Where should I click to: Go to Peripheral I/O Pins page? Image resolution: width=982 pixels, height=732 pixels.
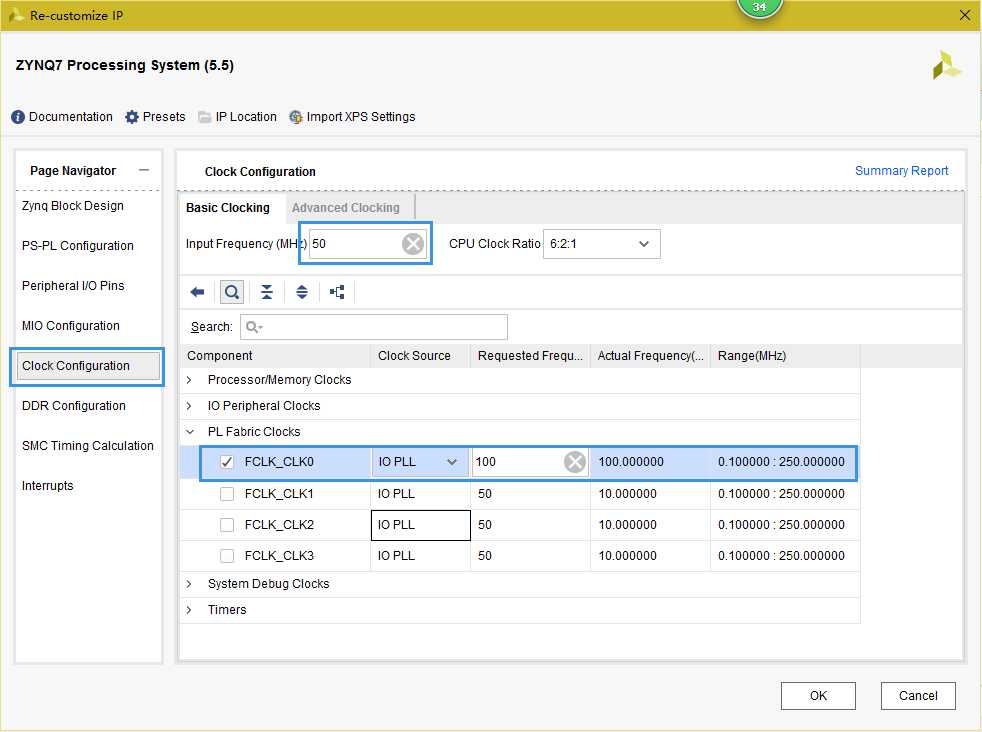point(73,286)
